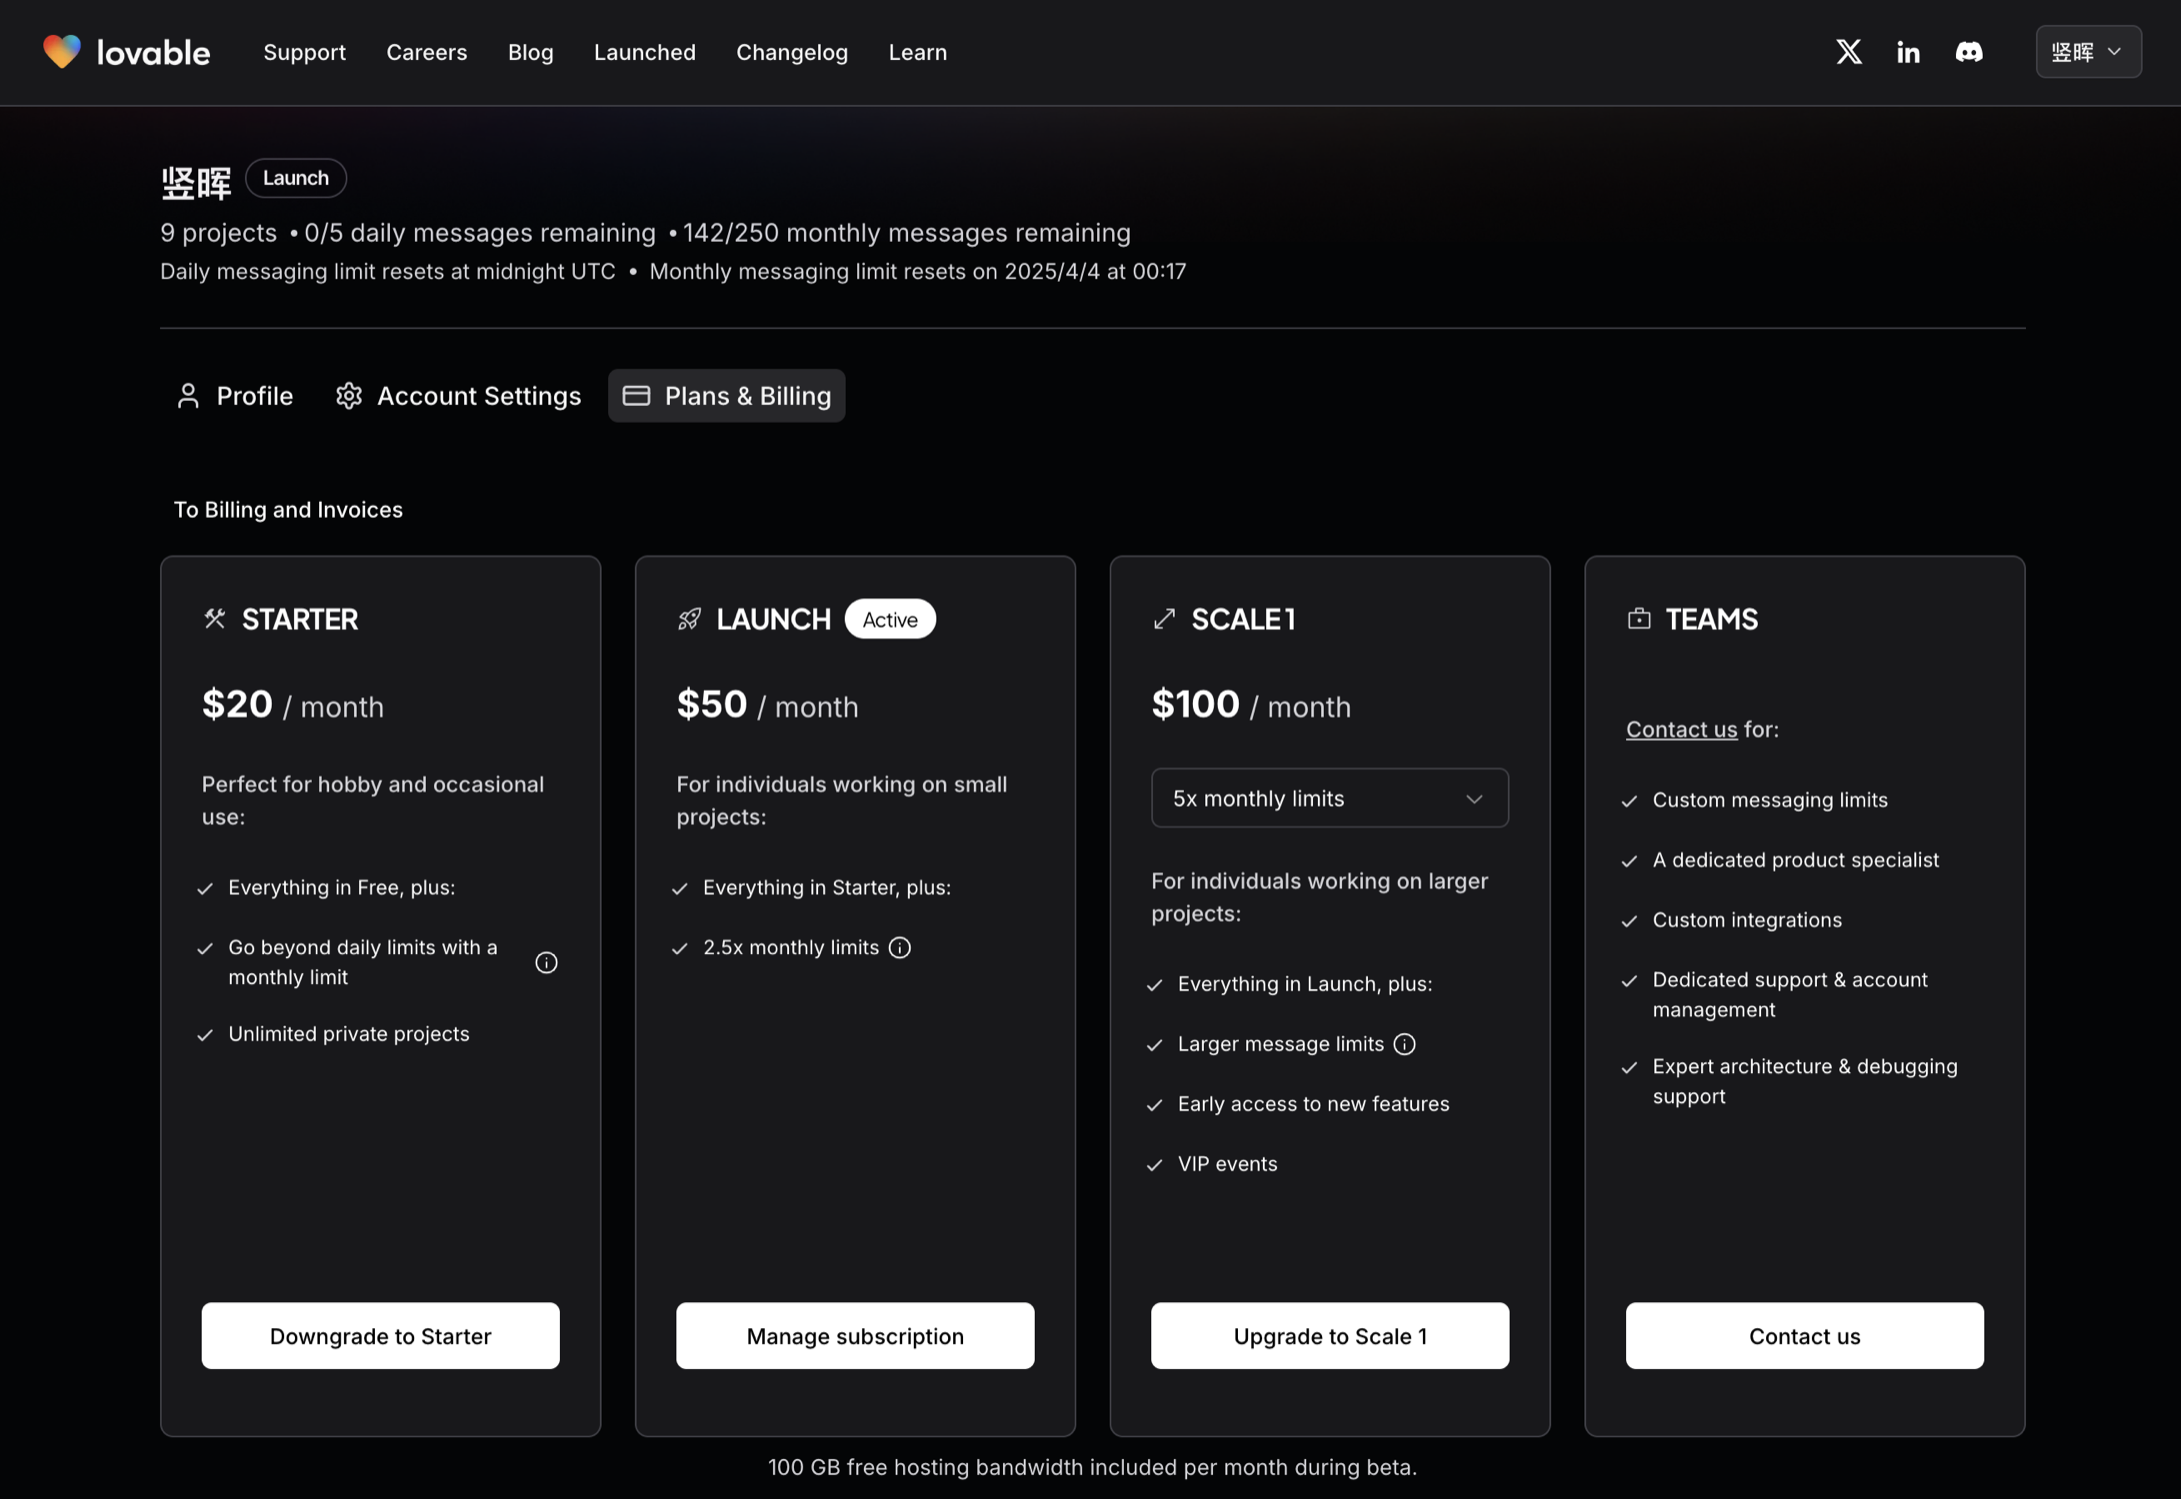Click info icon beside 2.5x monthly limits

[900, 947]
